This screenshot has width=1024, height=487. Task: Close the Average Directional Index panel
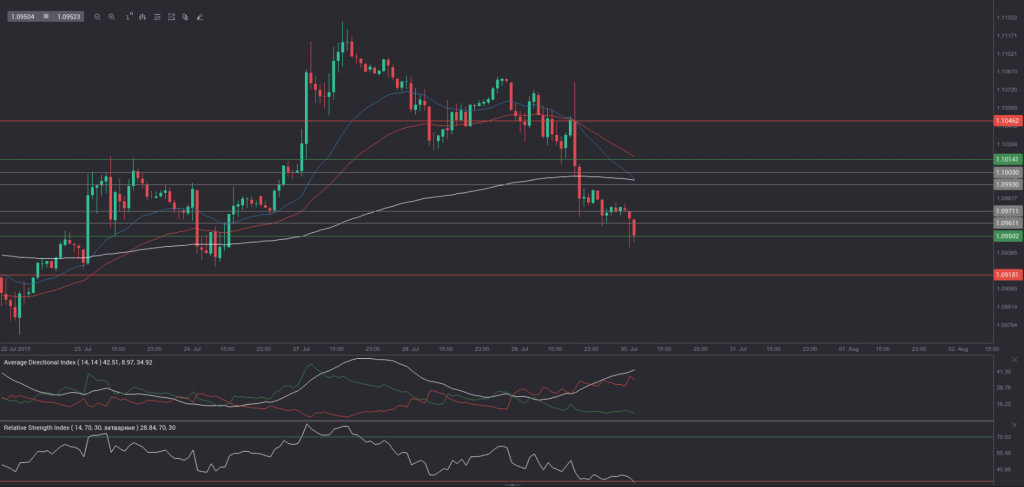1014,360
